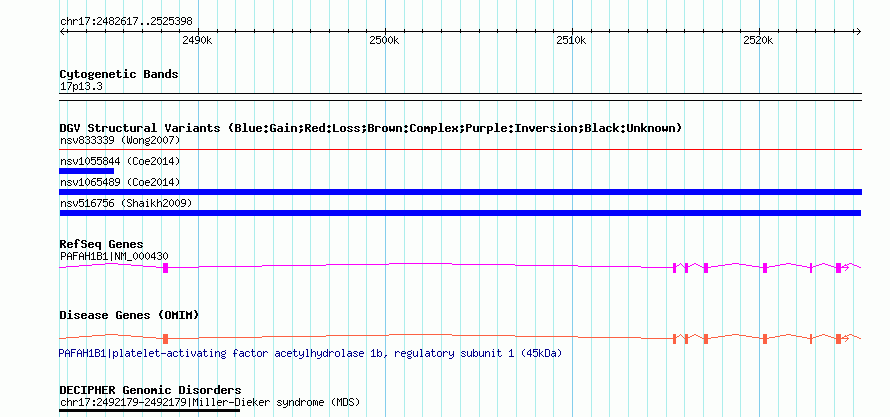Screen dimensions: 890x417
Task: Open variant nsv1065489 (Coe2014) label
Action: click(120, 182)
